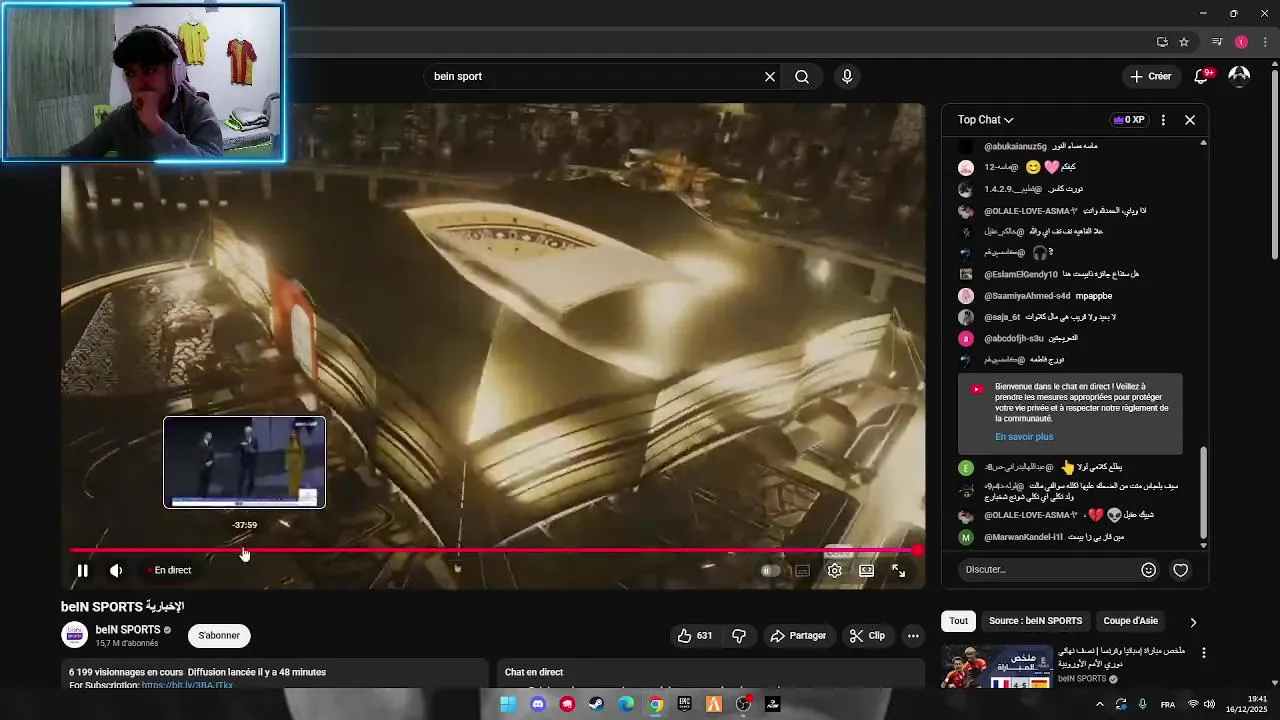The height and width of the screenshot is (720, 1280).
Task: Click chat user @MarwanKandel-l1l
Action: tap(1023, 537)
